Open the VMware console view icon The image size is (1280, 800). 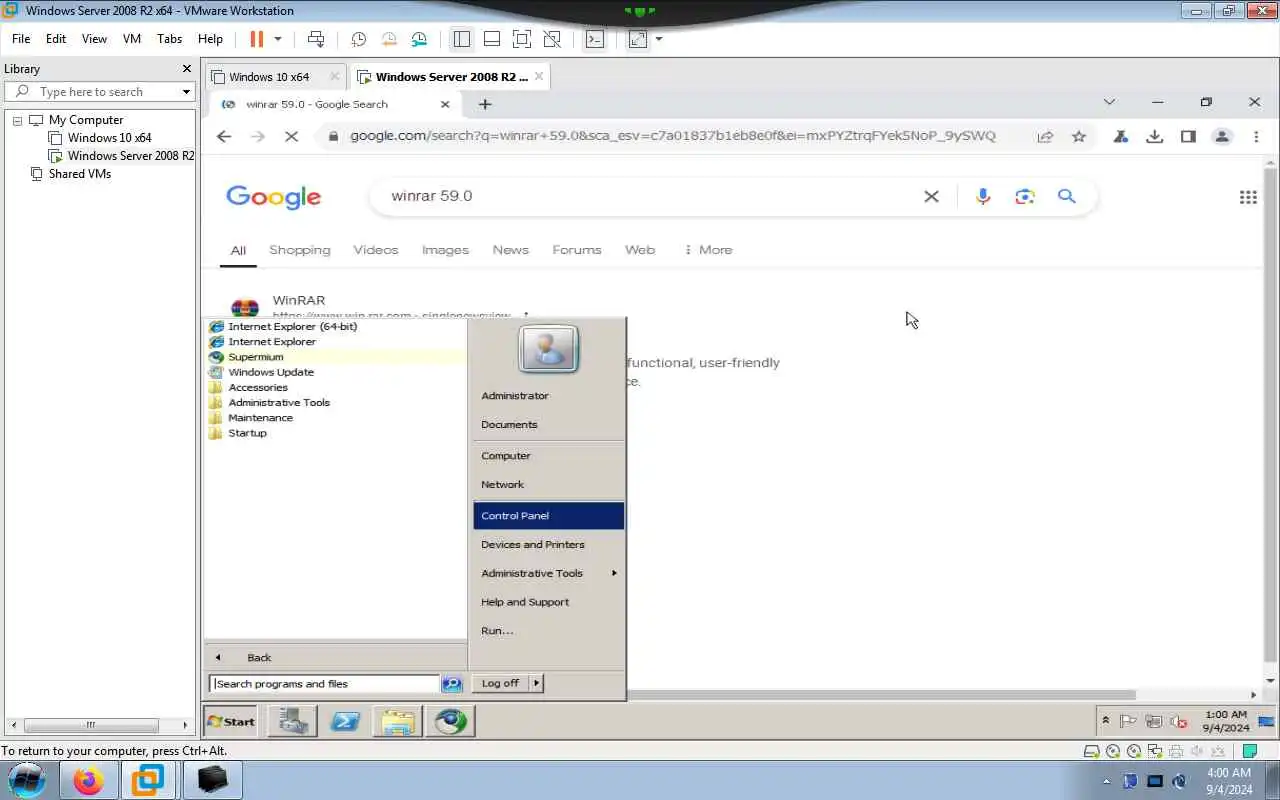tap(595, 39)
